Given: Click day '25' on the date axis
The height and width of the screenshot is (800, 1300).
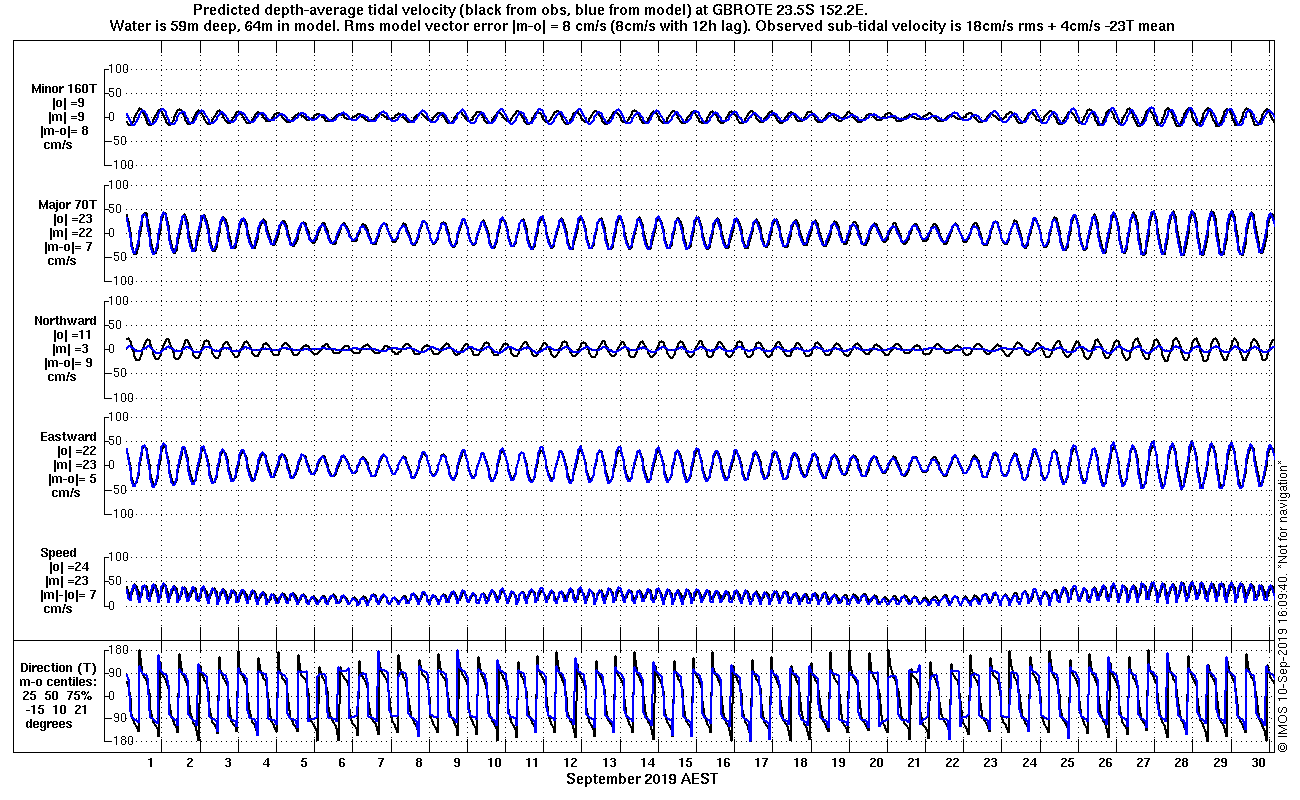Looking at the screenshot, I should (1067, 763).
